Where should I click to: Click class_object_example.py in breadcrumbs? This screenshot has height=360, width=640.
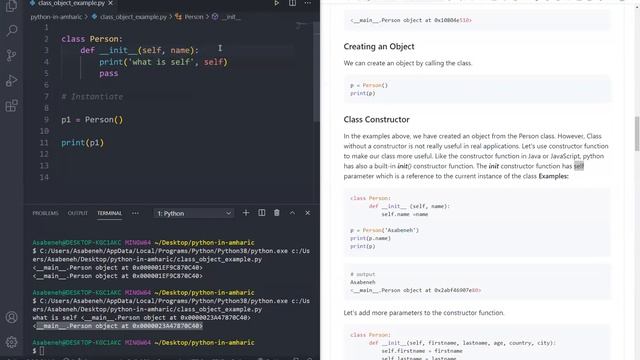click(133, 17)
